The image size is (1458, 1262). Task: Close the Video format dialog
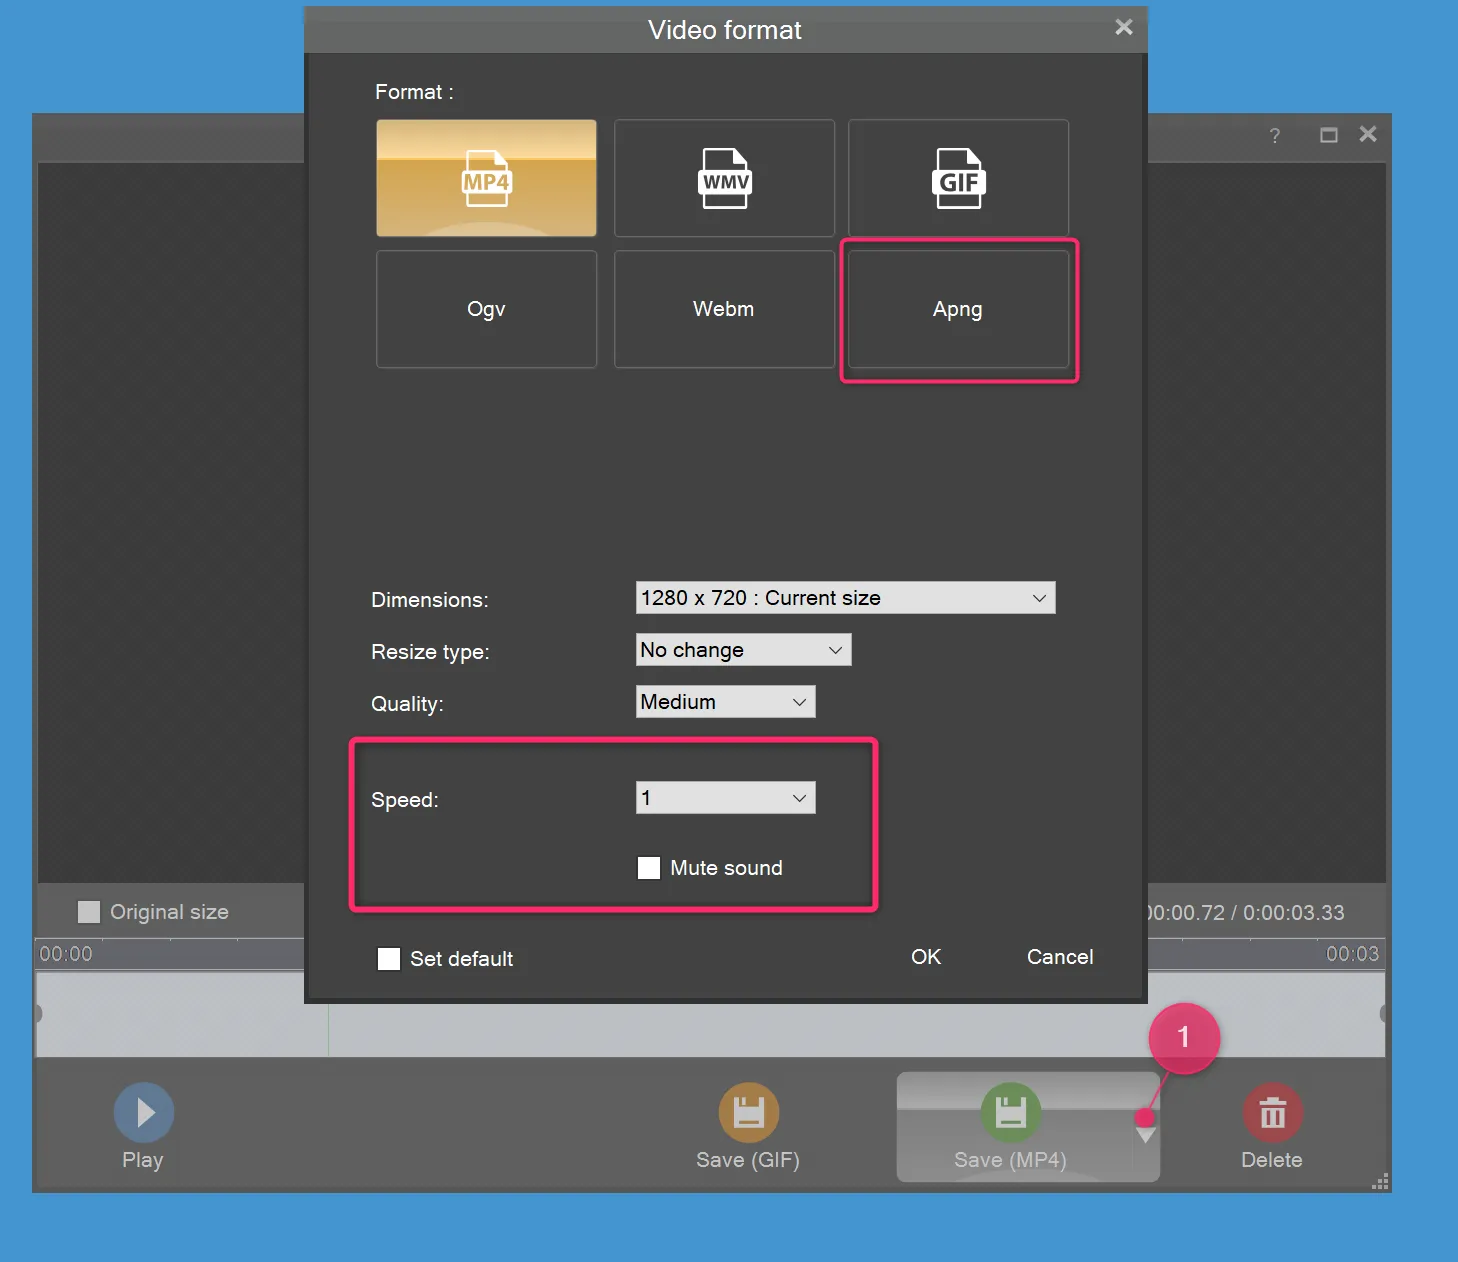tap(1123, 27)
